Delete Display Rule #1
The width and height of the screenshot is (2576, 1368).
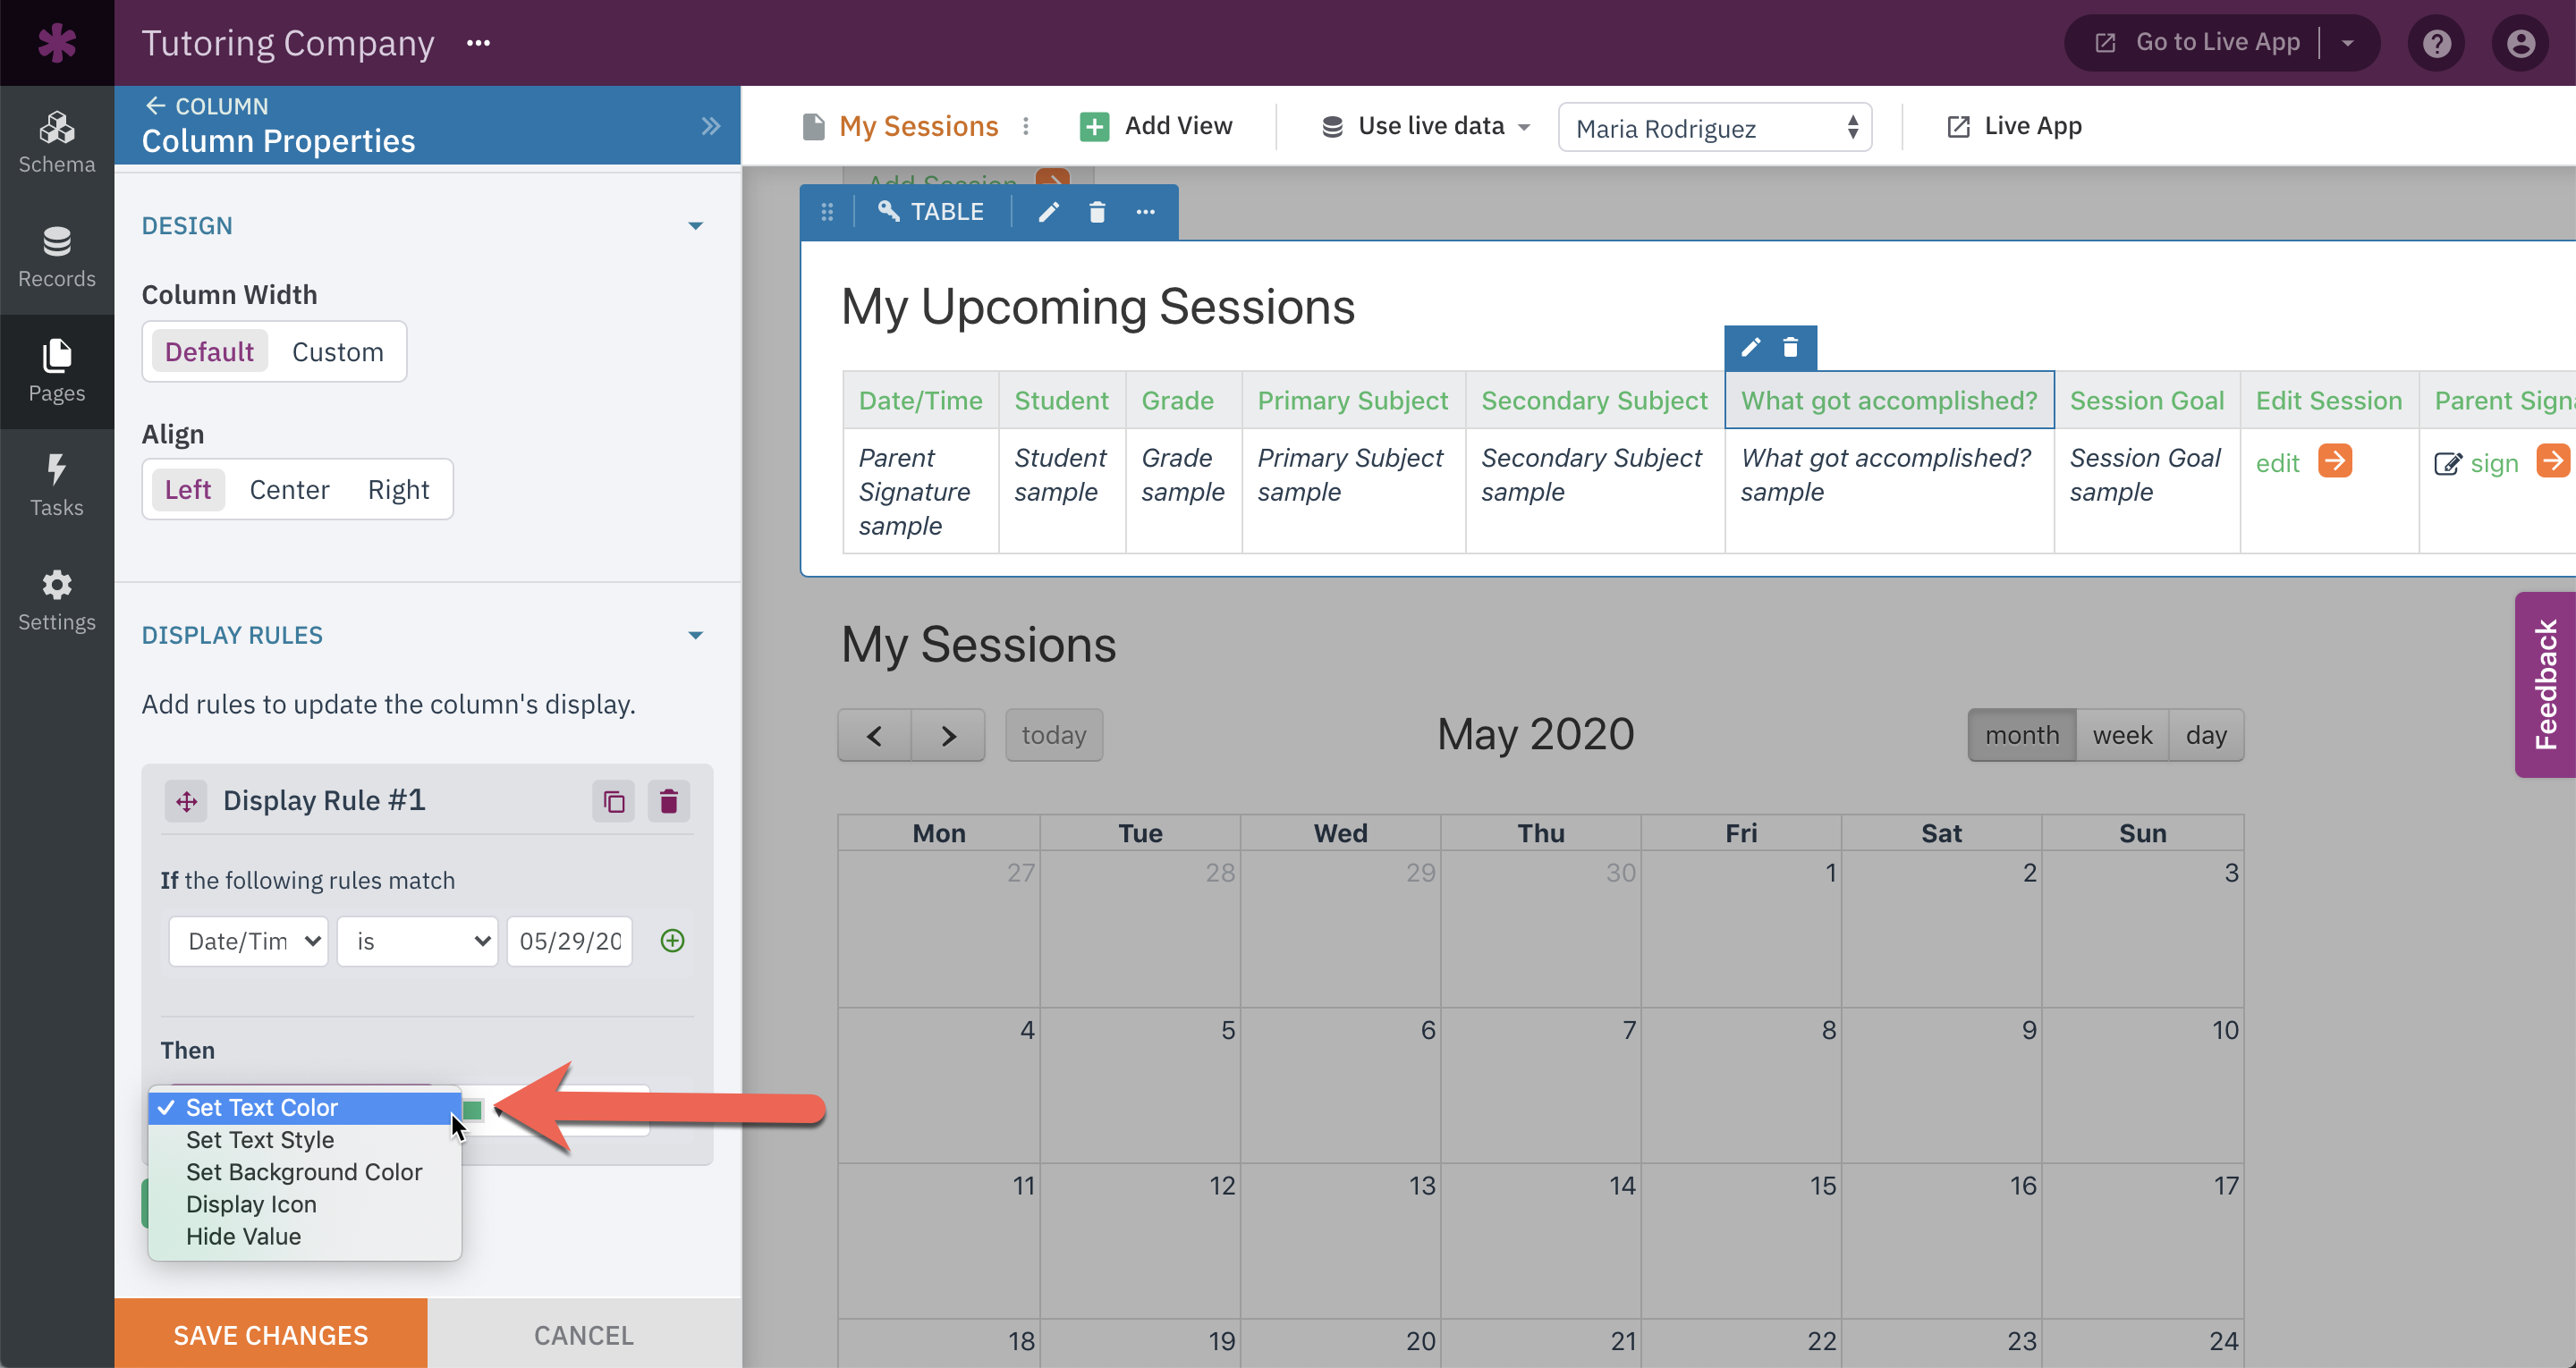[669, 801]
